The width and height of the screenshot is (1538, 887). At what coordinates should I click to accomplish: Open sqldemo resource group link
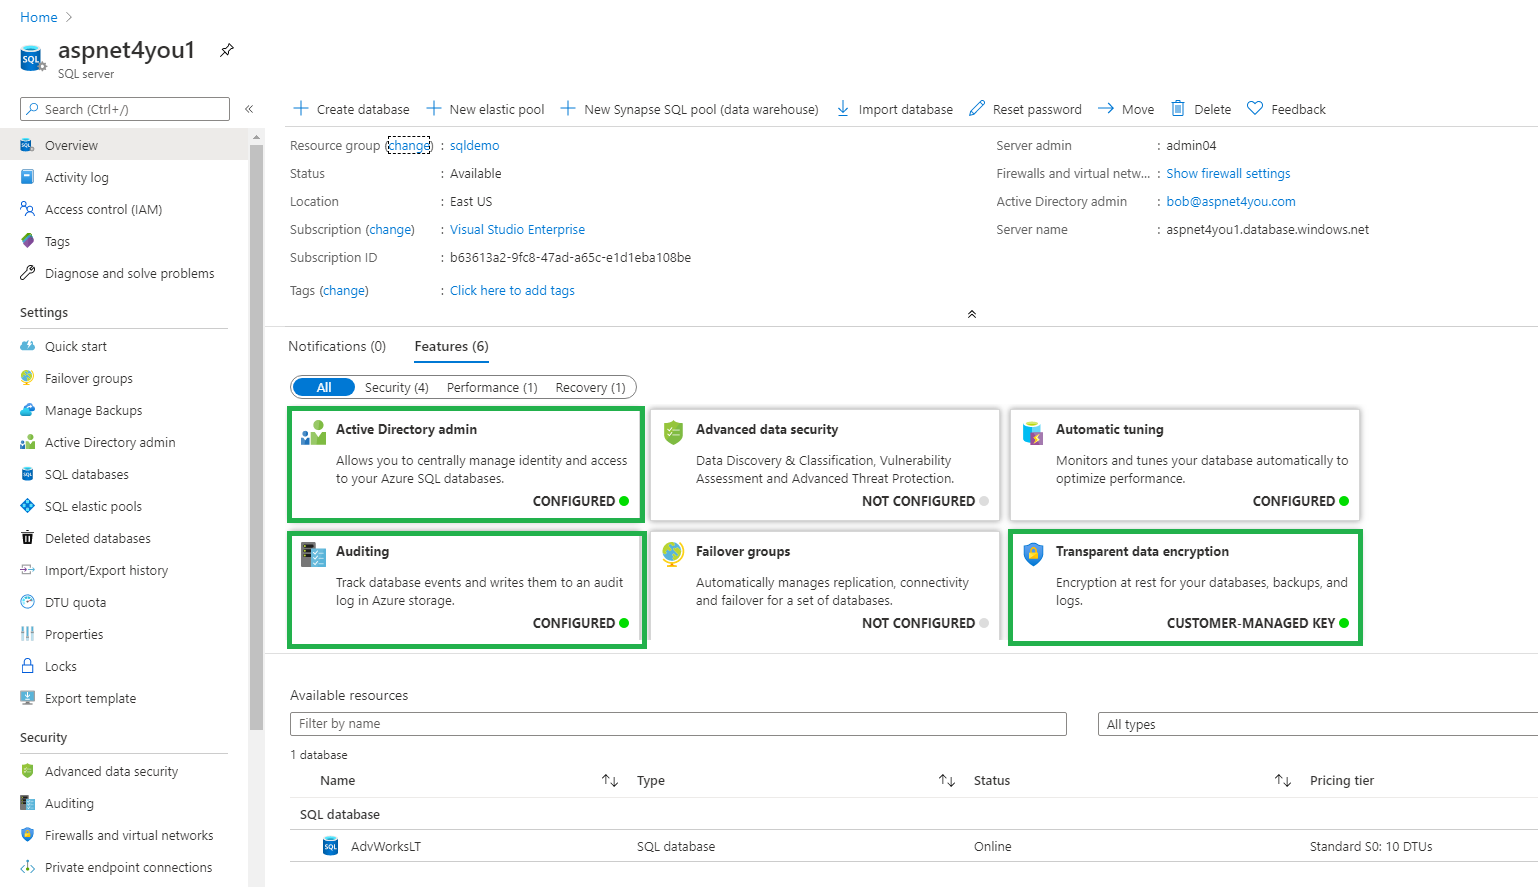pyautogui.click(x=474, y=145)
